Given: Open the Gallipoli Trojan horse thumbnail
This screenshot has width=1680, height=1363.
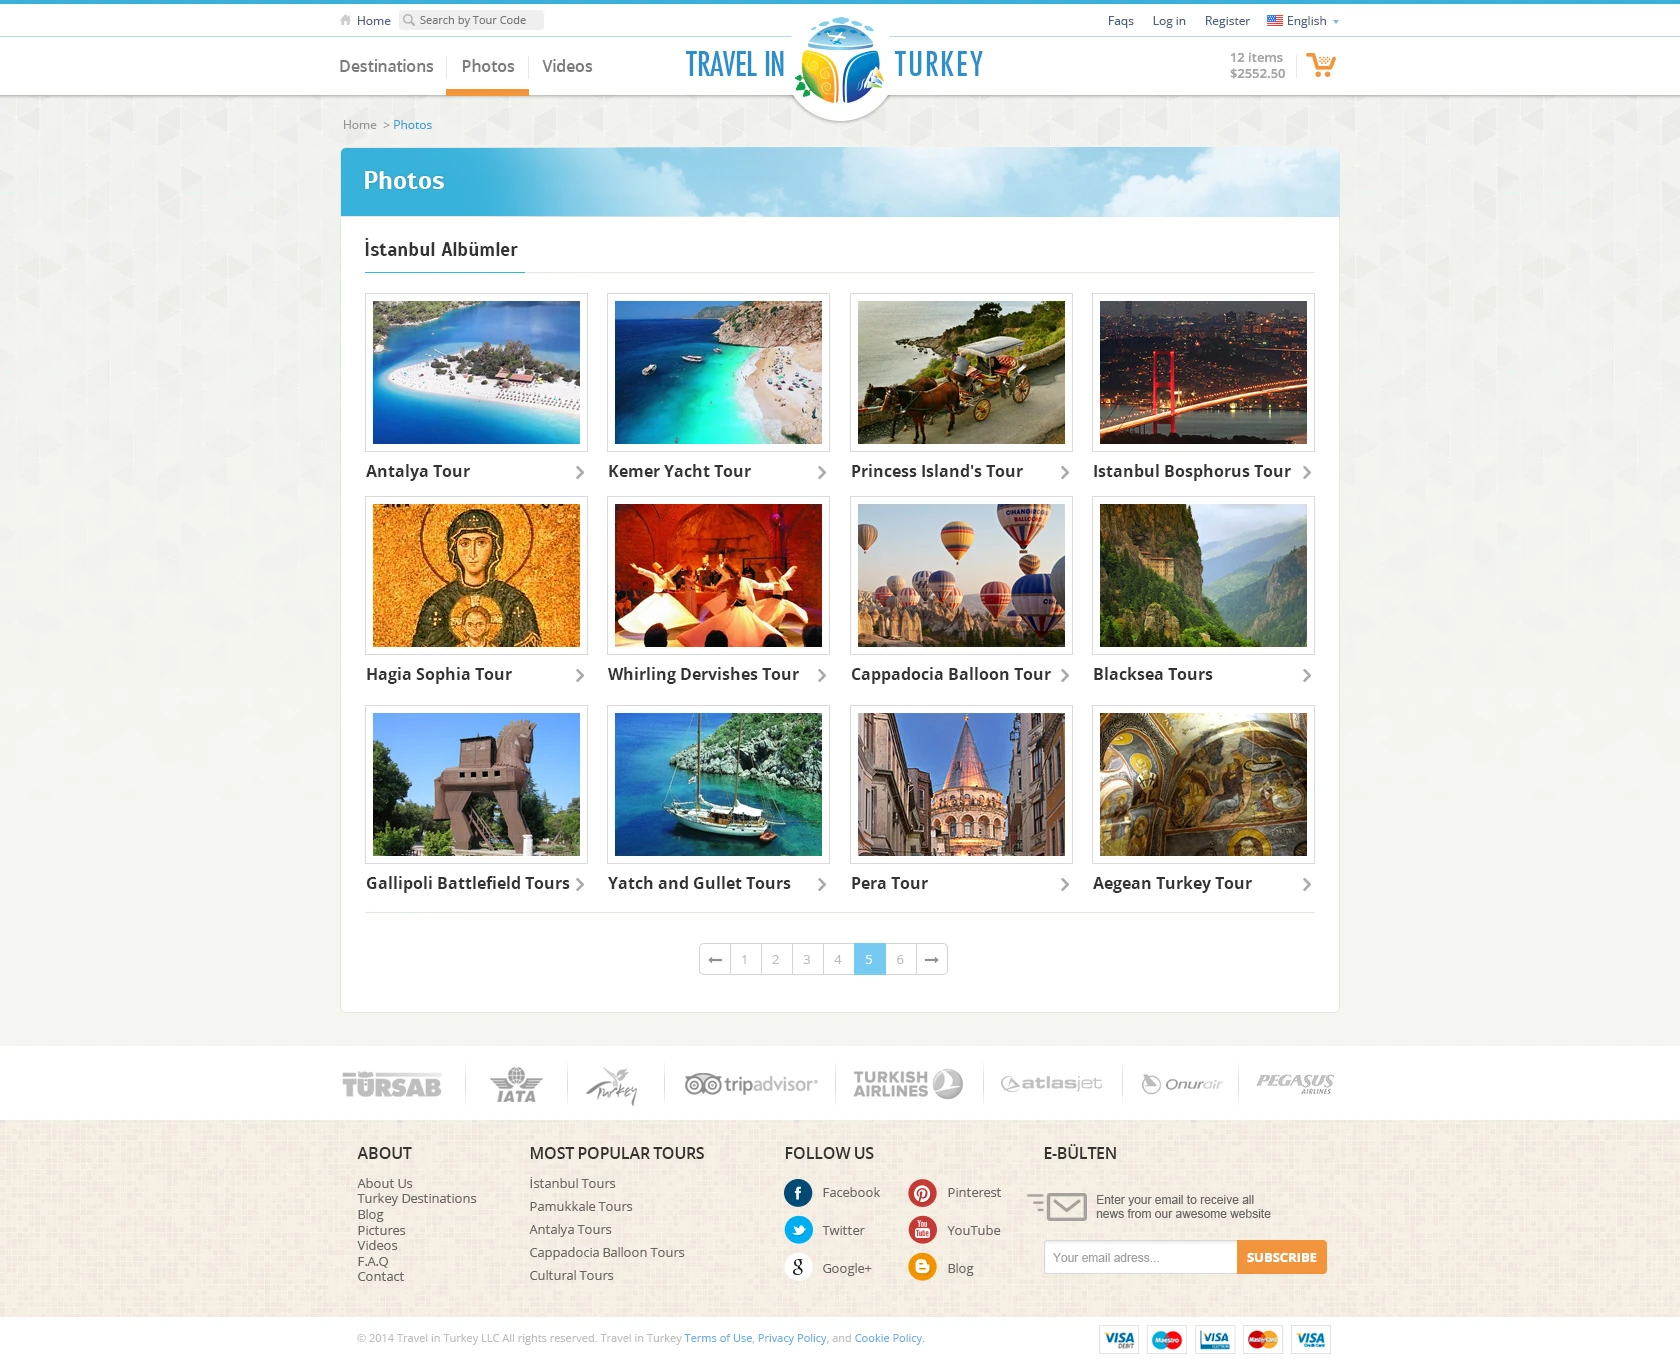Looking at the screenshot, I should point(476,784).
